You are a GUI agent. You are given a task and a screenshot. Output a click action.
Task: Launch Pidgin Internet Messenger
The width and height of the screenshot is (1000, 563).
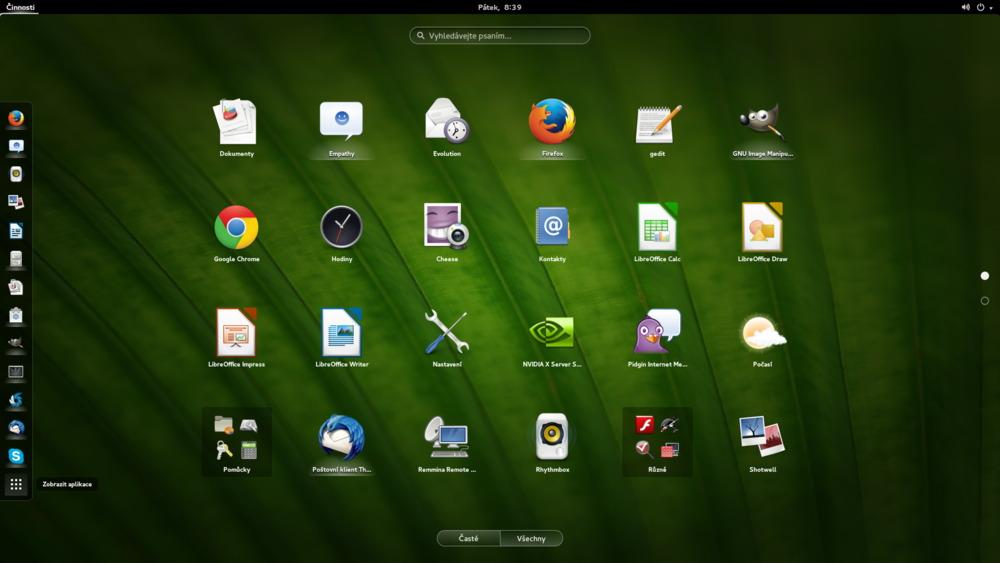[x=657, y=337]
